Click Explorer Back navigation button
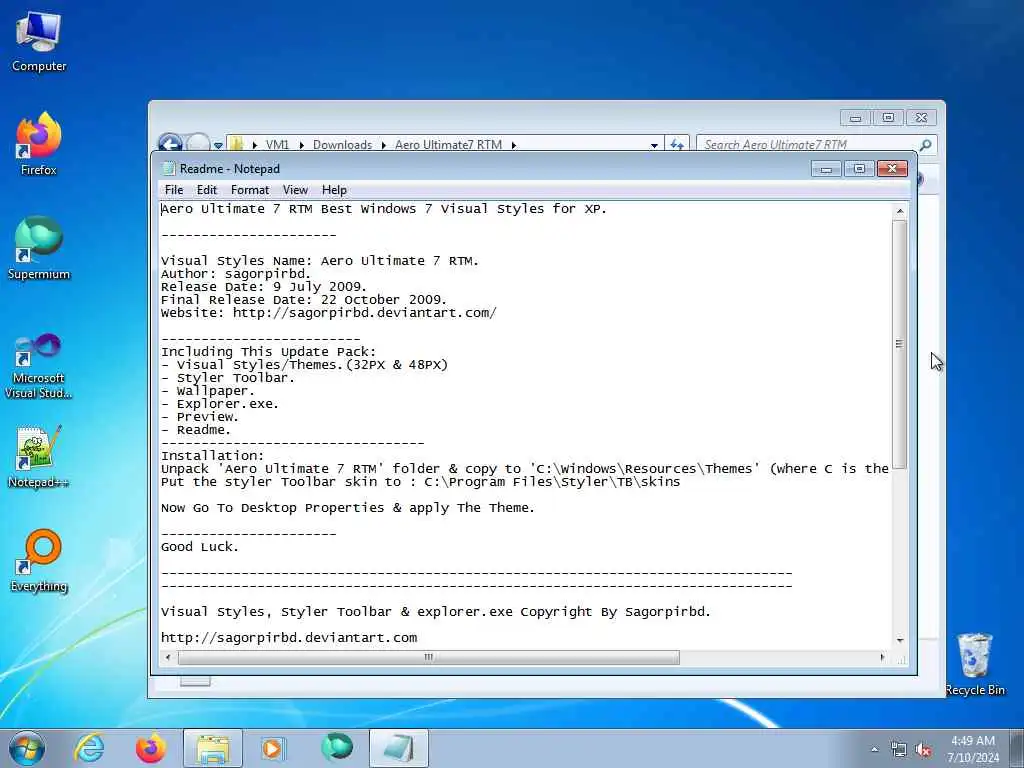The image size is (1024, 768). click(170, 144)
